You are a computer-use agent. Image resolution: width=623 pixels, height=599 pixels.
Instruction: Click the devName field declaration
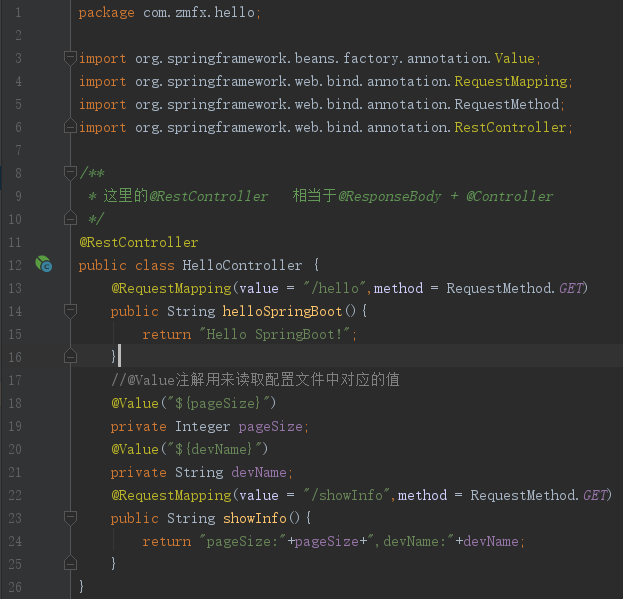coord(202,473)
